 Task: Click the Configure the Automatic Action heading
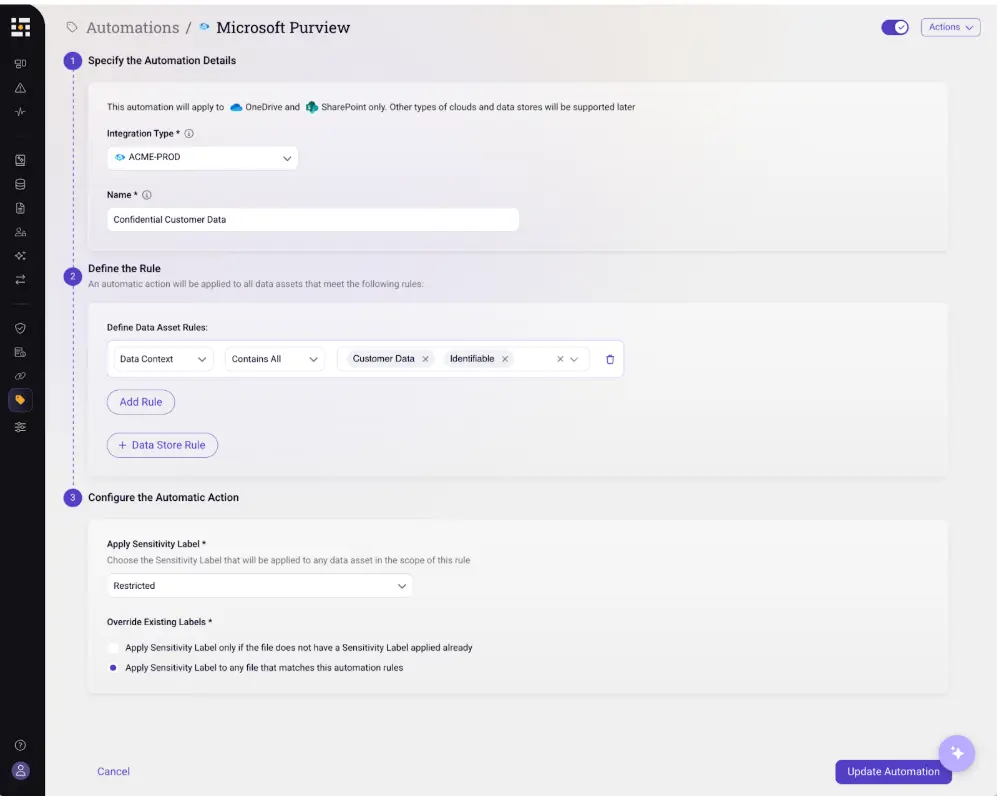click(x=163, y=498)
